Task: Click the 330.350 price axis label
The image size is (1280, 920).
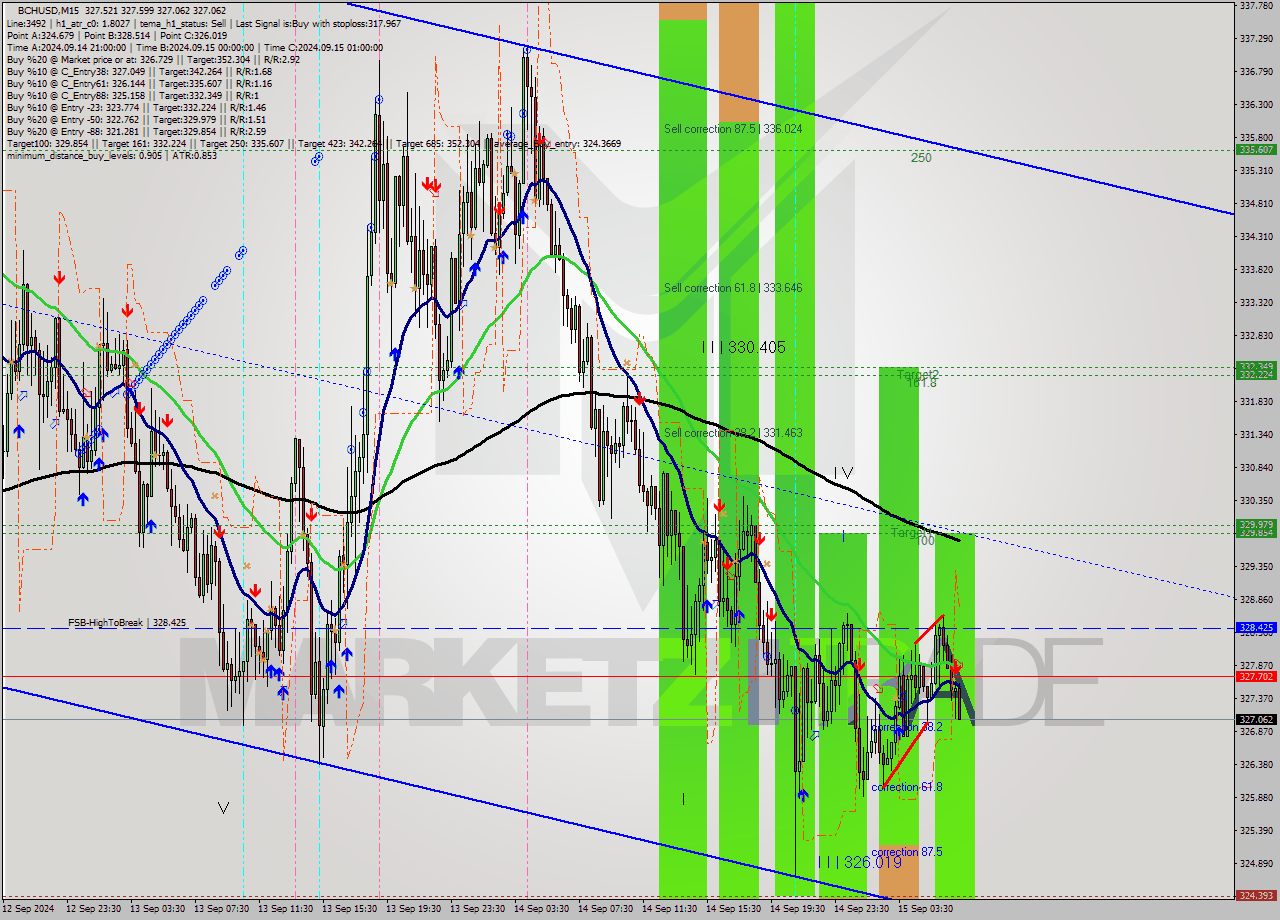Action: (x=1256, y=500)
